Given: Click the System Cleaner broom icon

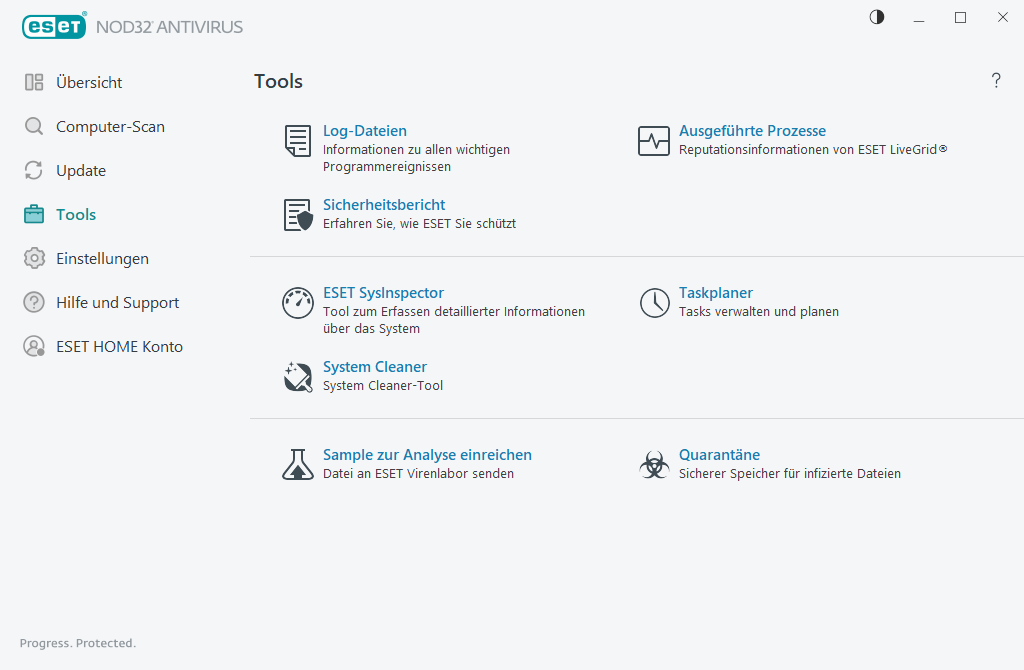Looking at the screenshot, I should coord(297,377).
